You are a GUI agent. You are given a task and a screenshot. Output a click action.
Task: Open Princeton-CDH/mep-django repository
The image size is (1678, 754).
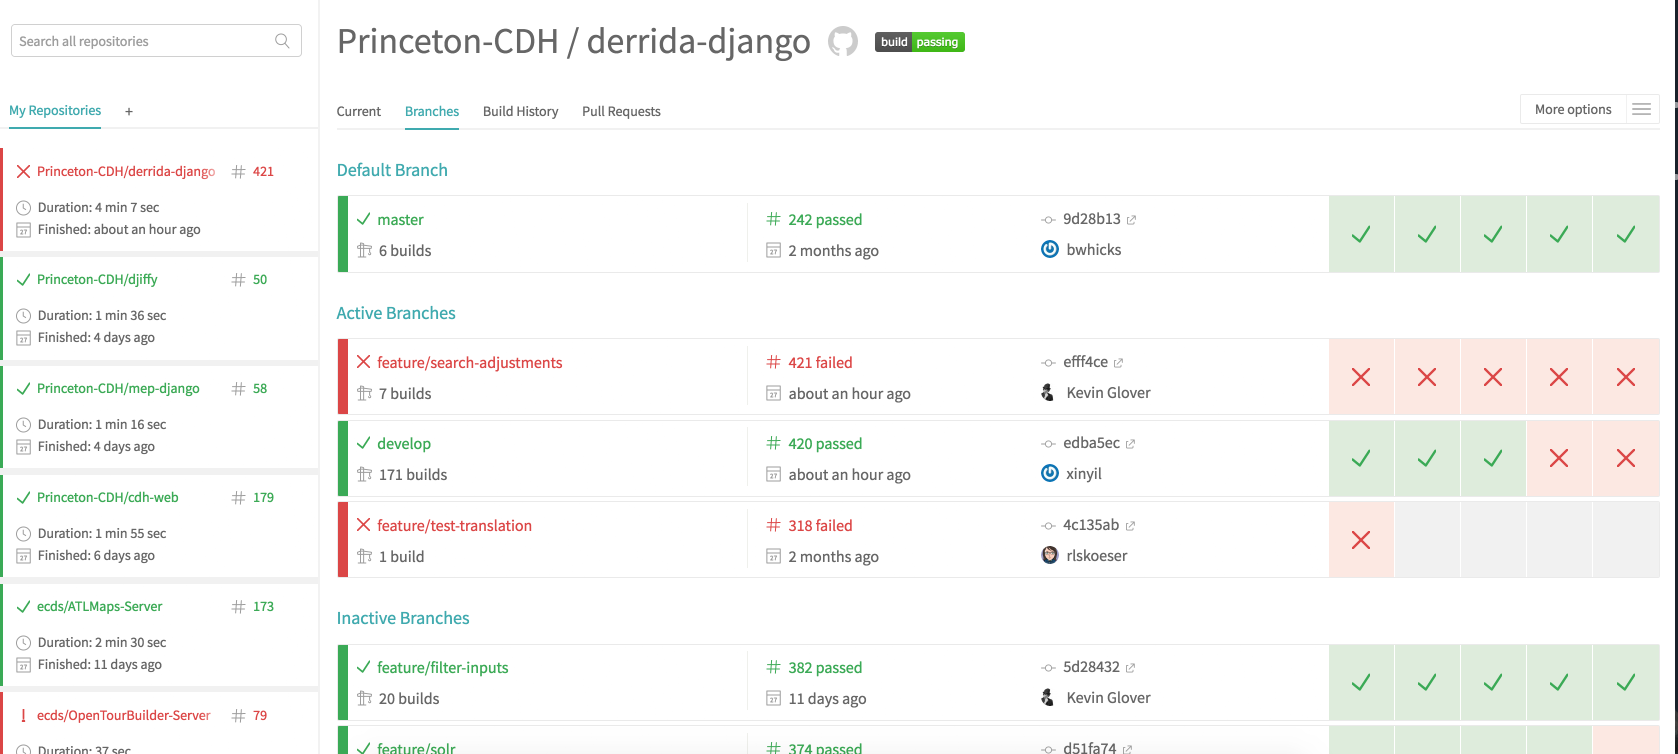(118, 388)
